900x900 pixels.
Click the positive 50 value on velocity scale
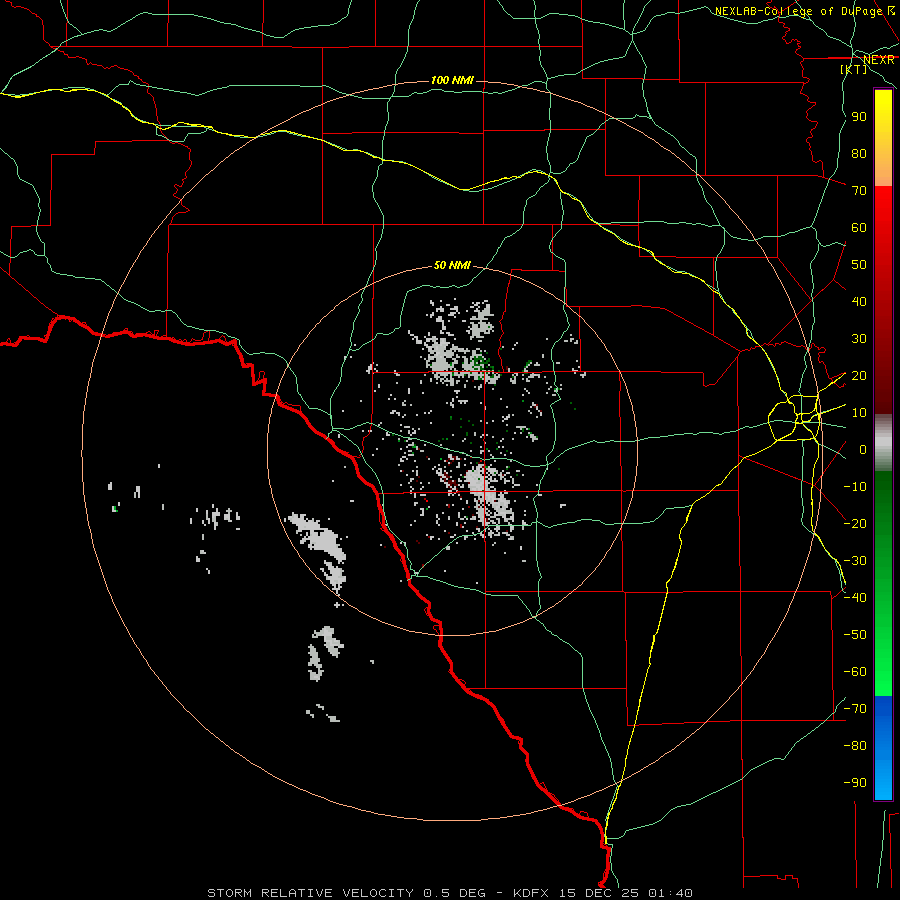pos(859,265)
